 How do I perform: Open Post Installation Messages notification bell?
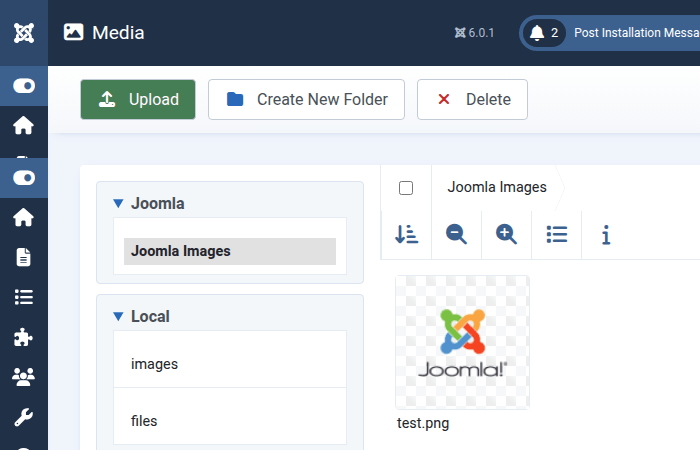pos(538,33)
